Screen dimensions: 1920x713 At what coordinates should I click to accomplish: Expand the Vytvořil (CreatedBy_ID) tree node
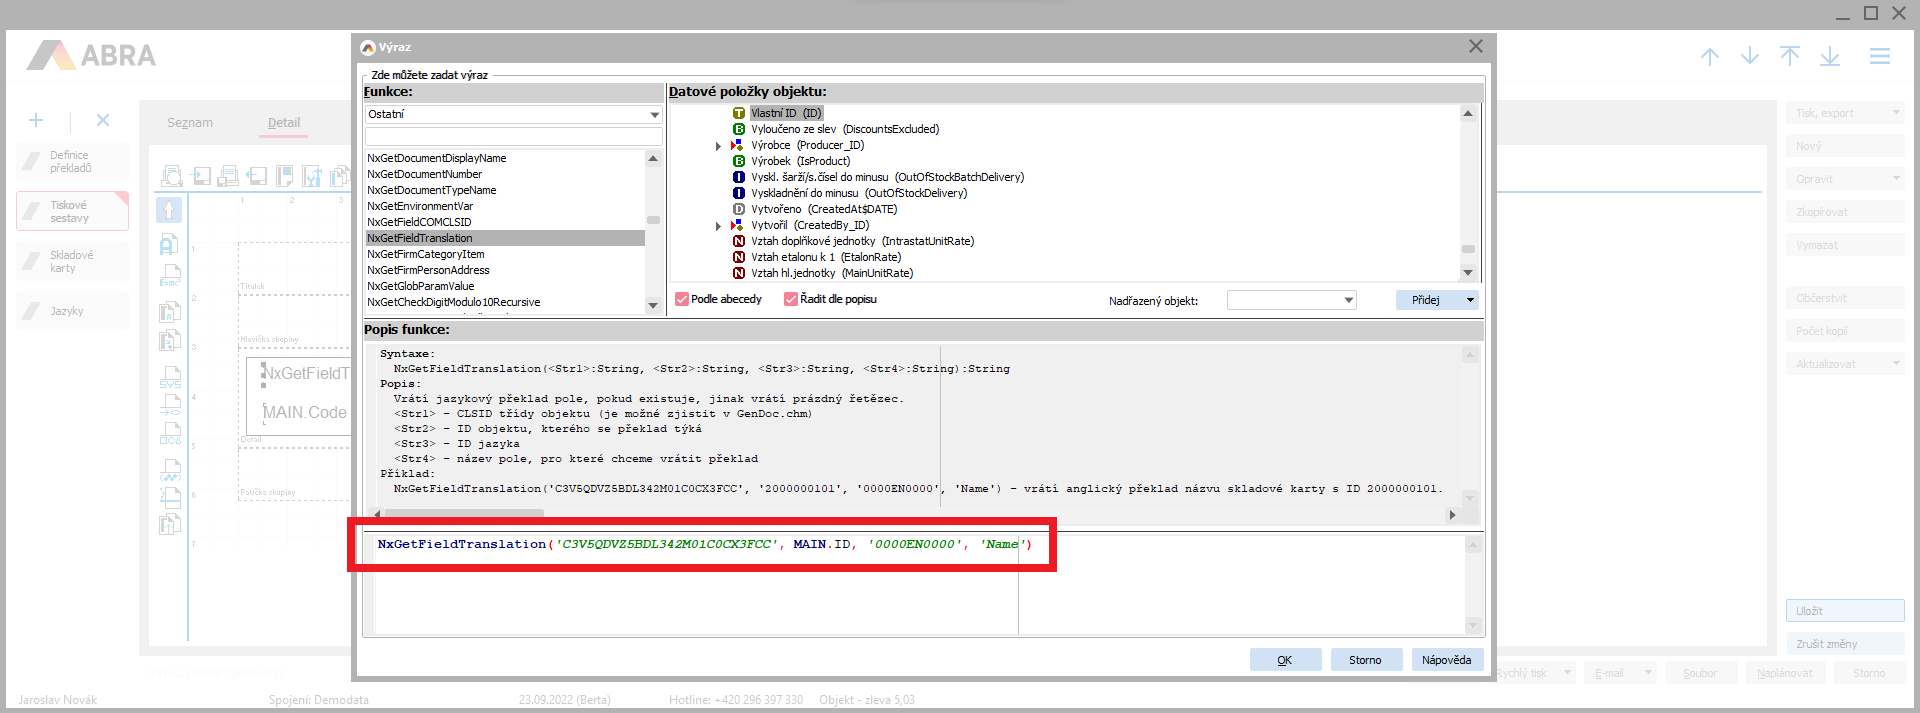tap(718, 226)
